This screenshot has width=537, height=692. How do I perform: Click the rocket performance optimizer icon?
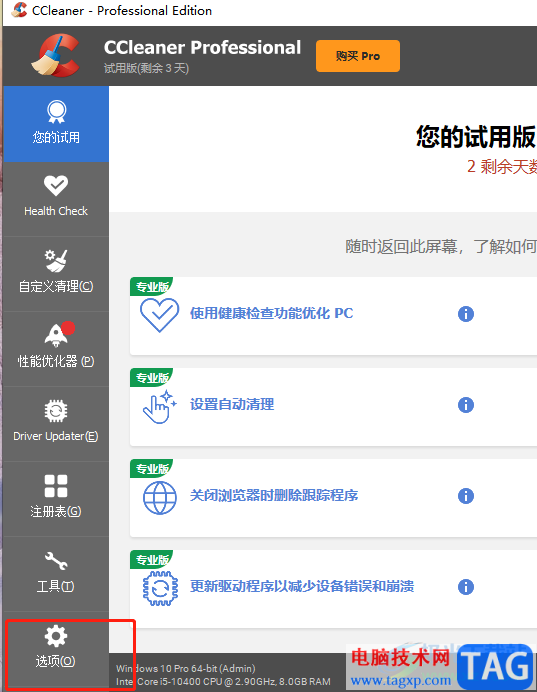click(56, 335)
